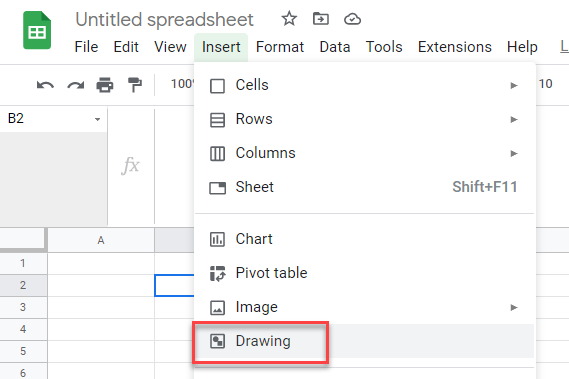The image size is (569, 379).
Task: Click the Columns icon in Insert menu
Action: [x=217, y=154]
